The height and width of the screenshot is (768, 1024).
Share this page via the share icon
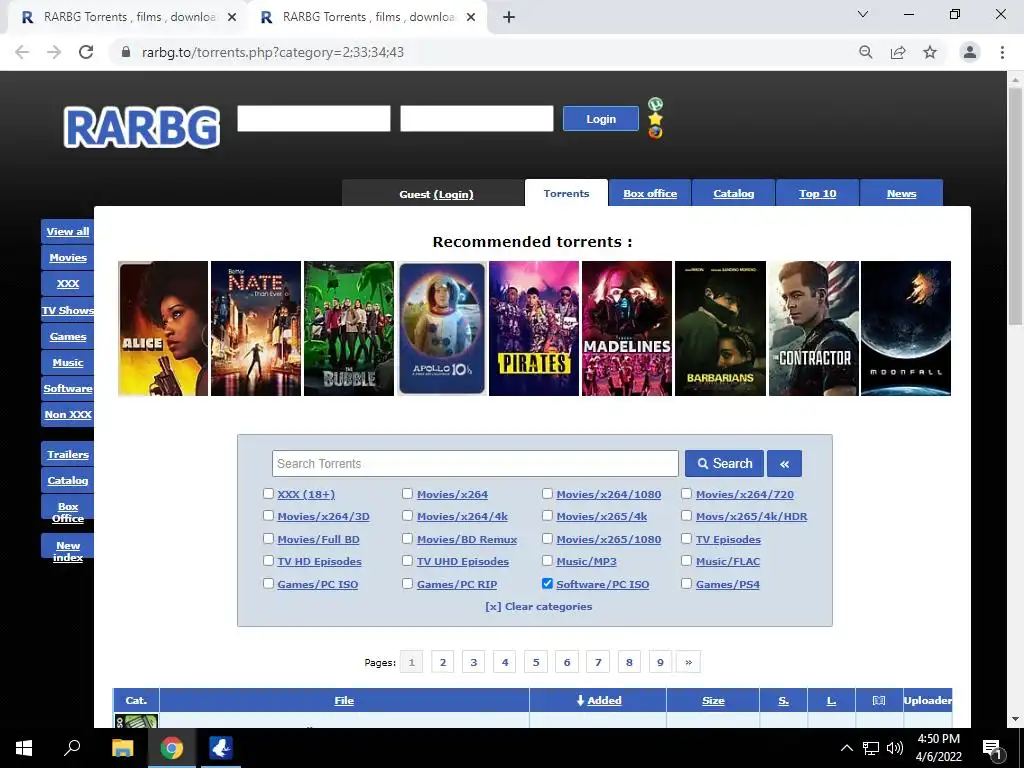coord(898,52)
